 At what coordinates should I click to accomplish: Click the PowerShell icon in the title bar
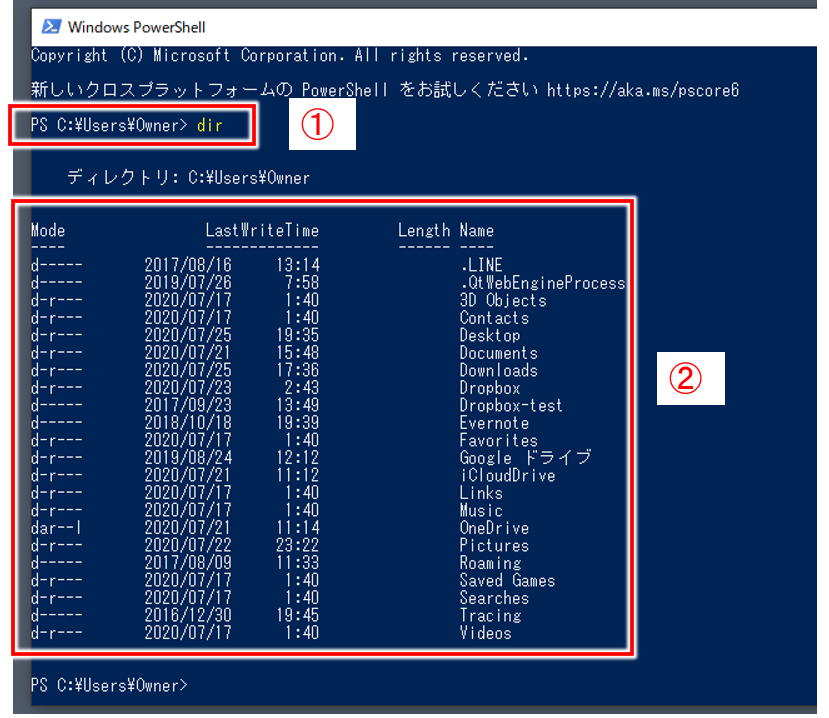(51, 26)
